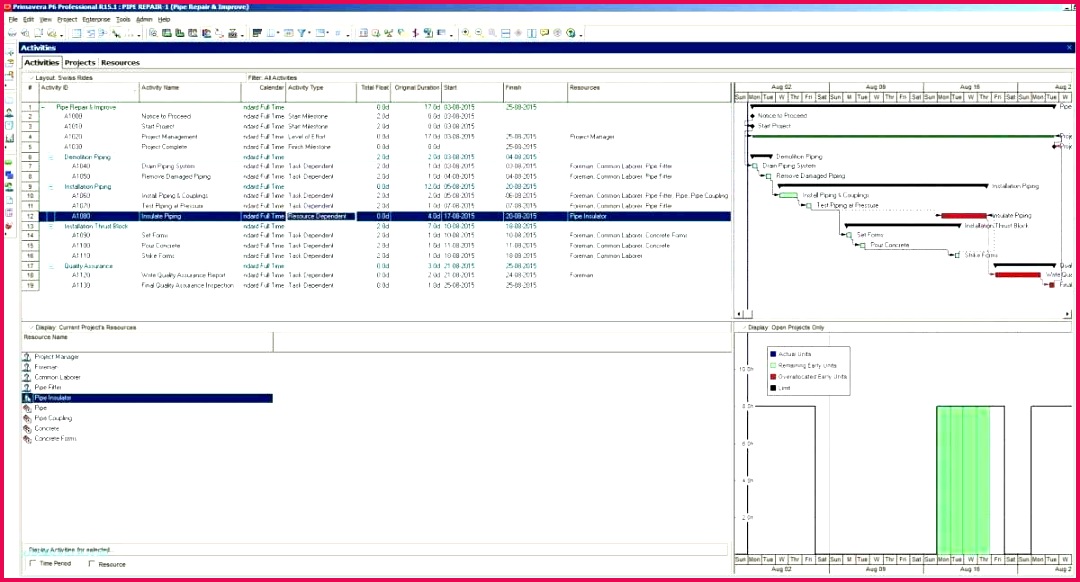The height and width of the screenshot is (582, 1080).
Task: Click the blue overlapping squares sidebar icon
Action: click(10, 175)
